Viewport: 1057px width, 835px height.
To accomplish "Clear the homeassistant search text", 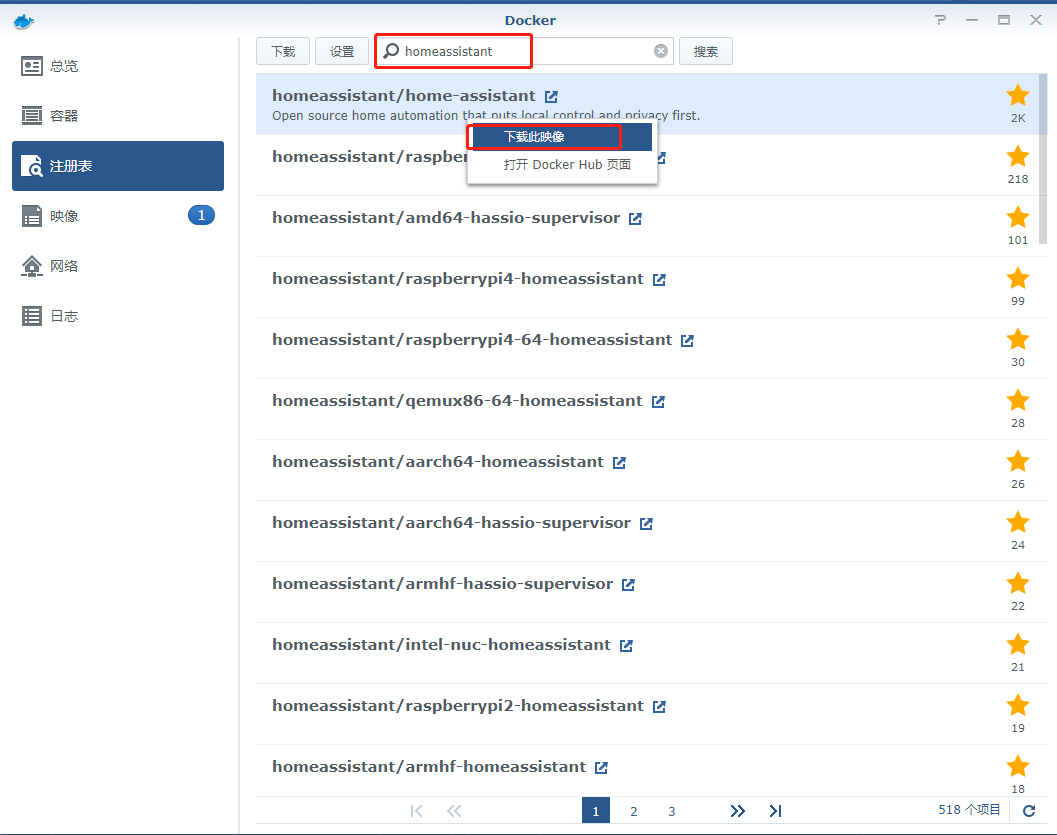I will point(661,51).
